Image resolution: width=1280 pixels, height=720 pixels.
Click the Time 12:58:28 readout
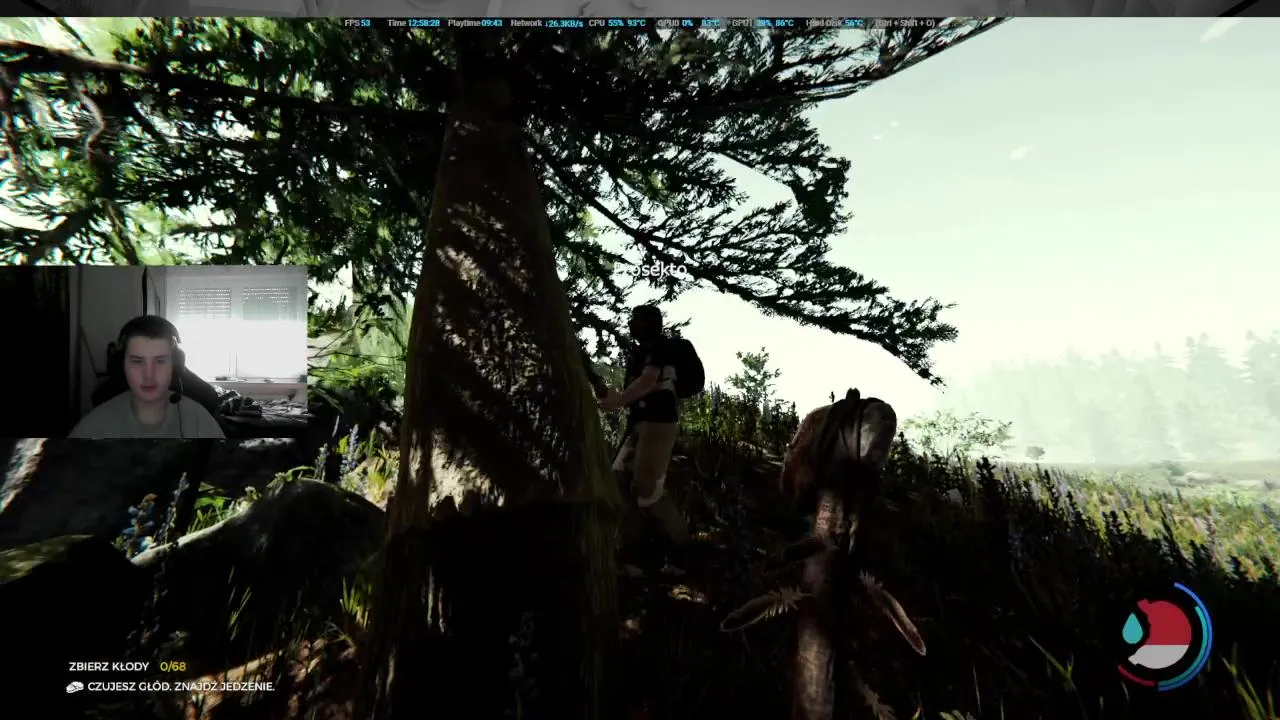tap(413, 23)
